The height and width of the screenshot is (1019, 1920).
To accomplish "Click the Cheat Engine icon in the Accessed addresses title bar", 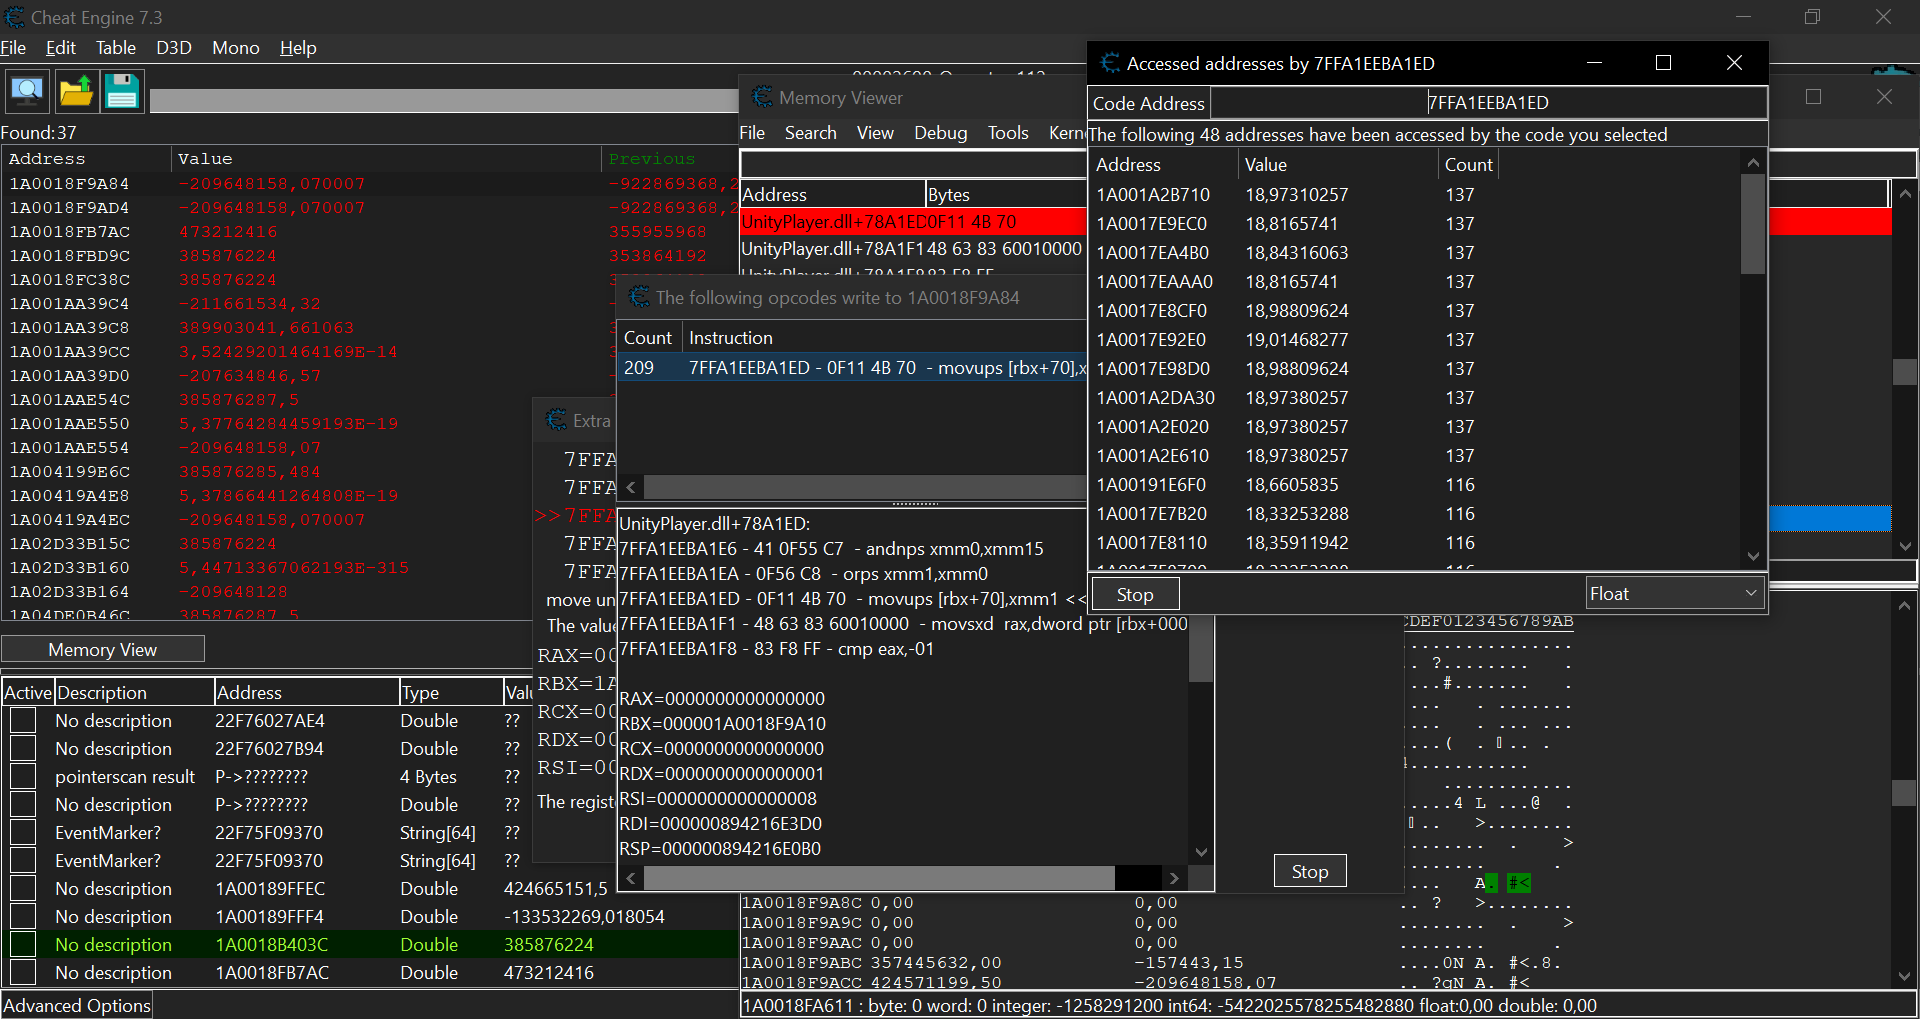I will click(x=1109, y=63).
